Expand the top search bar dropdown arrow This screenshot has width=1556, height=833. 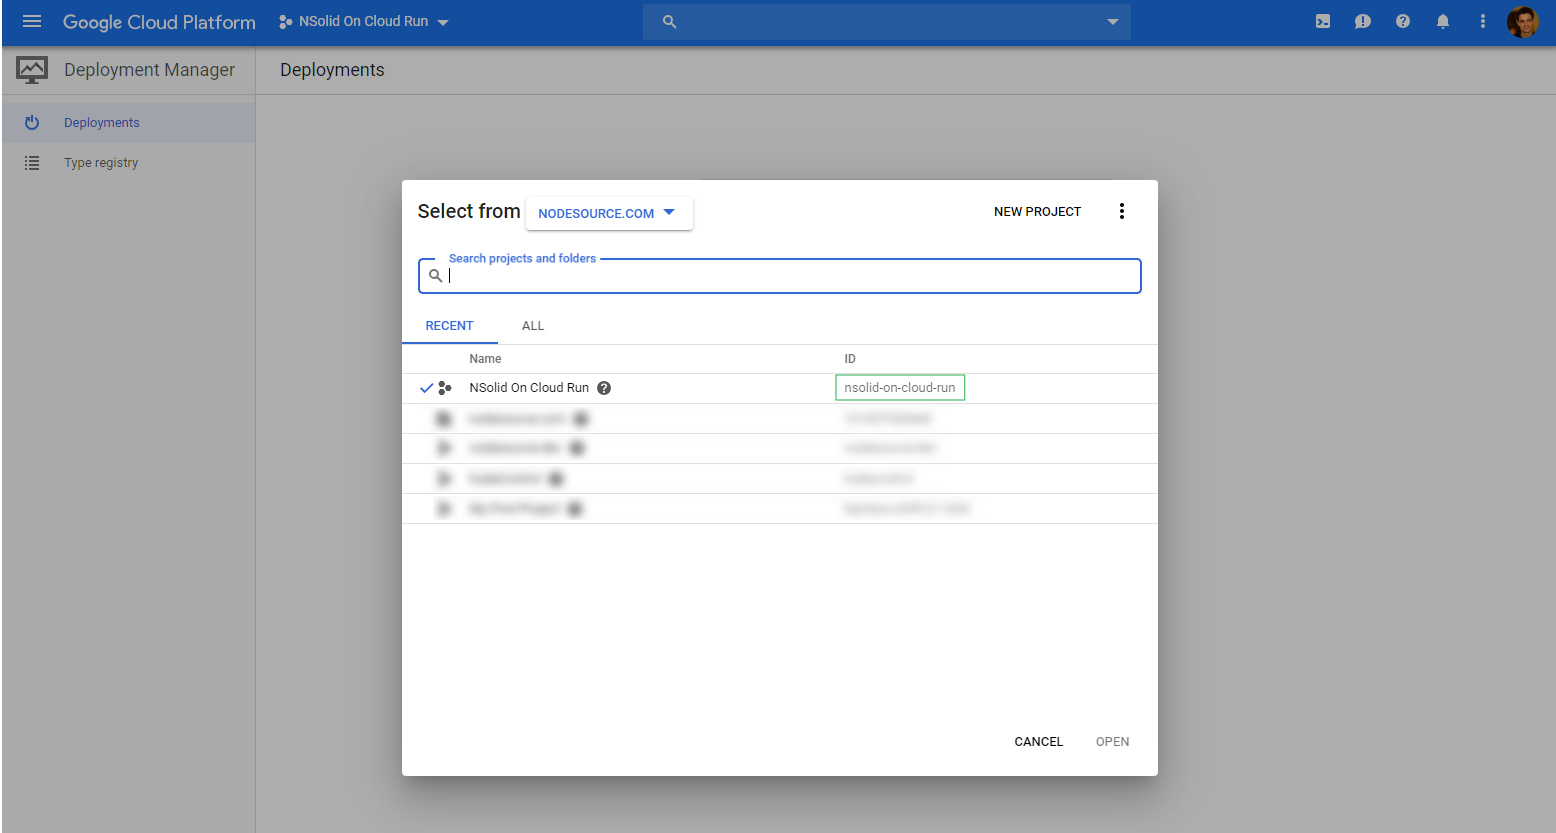tap(1112, 22)
